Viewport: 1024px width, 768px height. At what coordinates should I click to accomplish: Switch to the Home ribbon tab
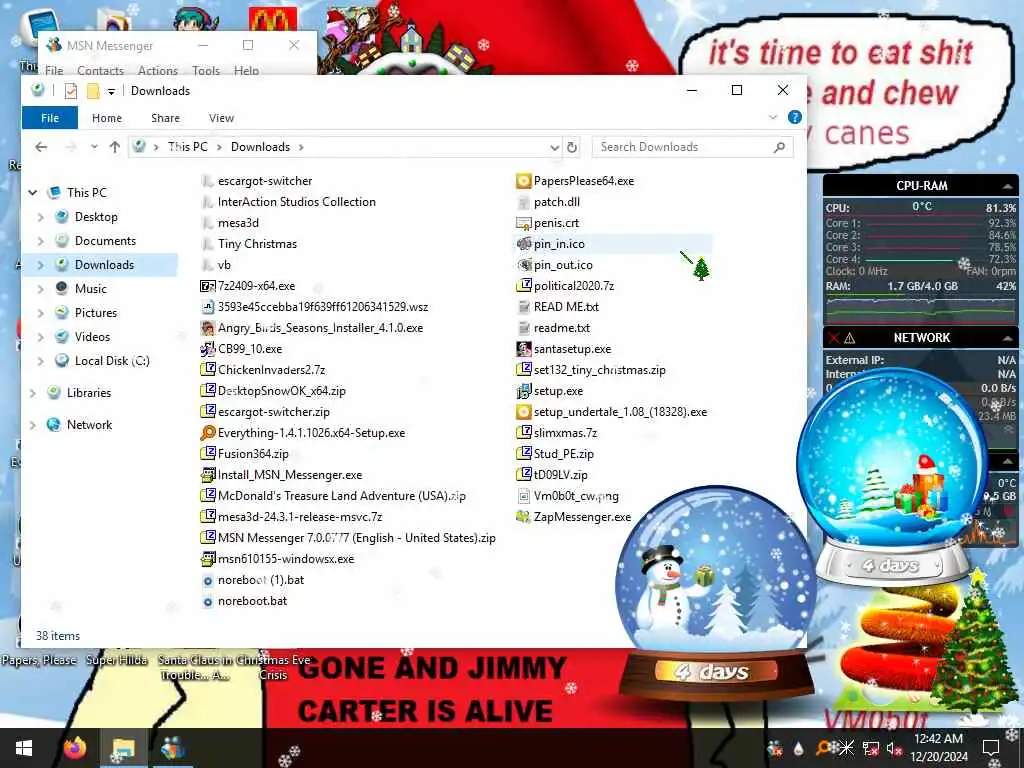pos(107,118)
